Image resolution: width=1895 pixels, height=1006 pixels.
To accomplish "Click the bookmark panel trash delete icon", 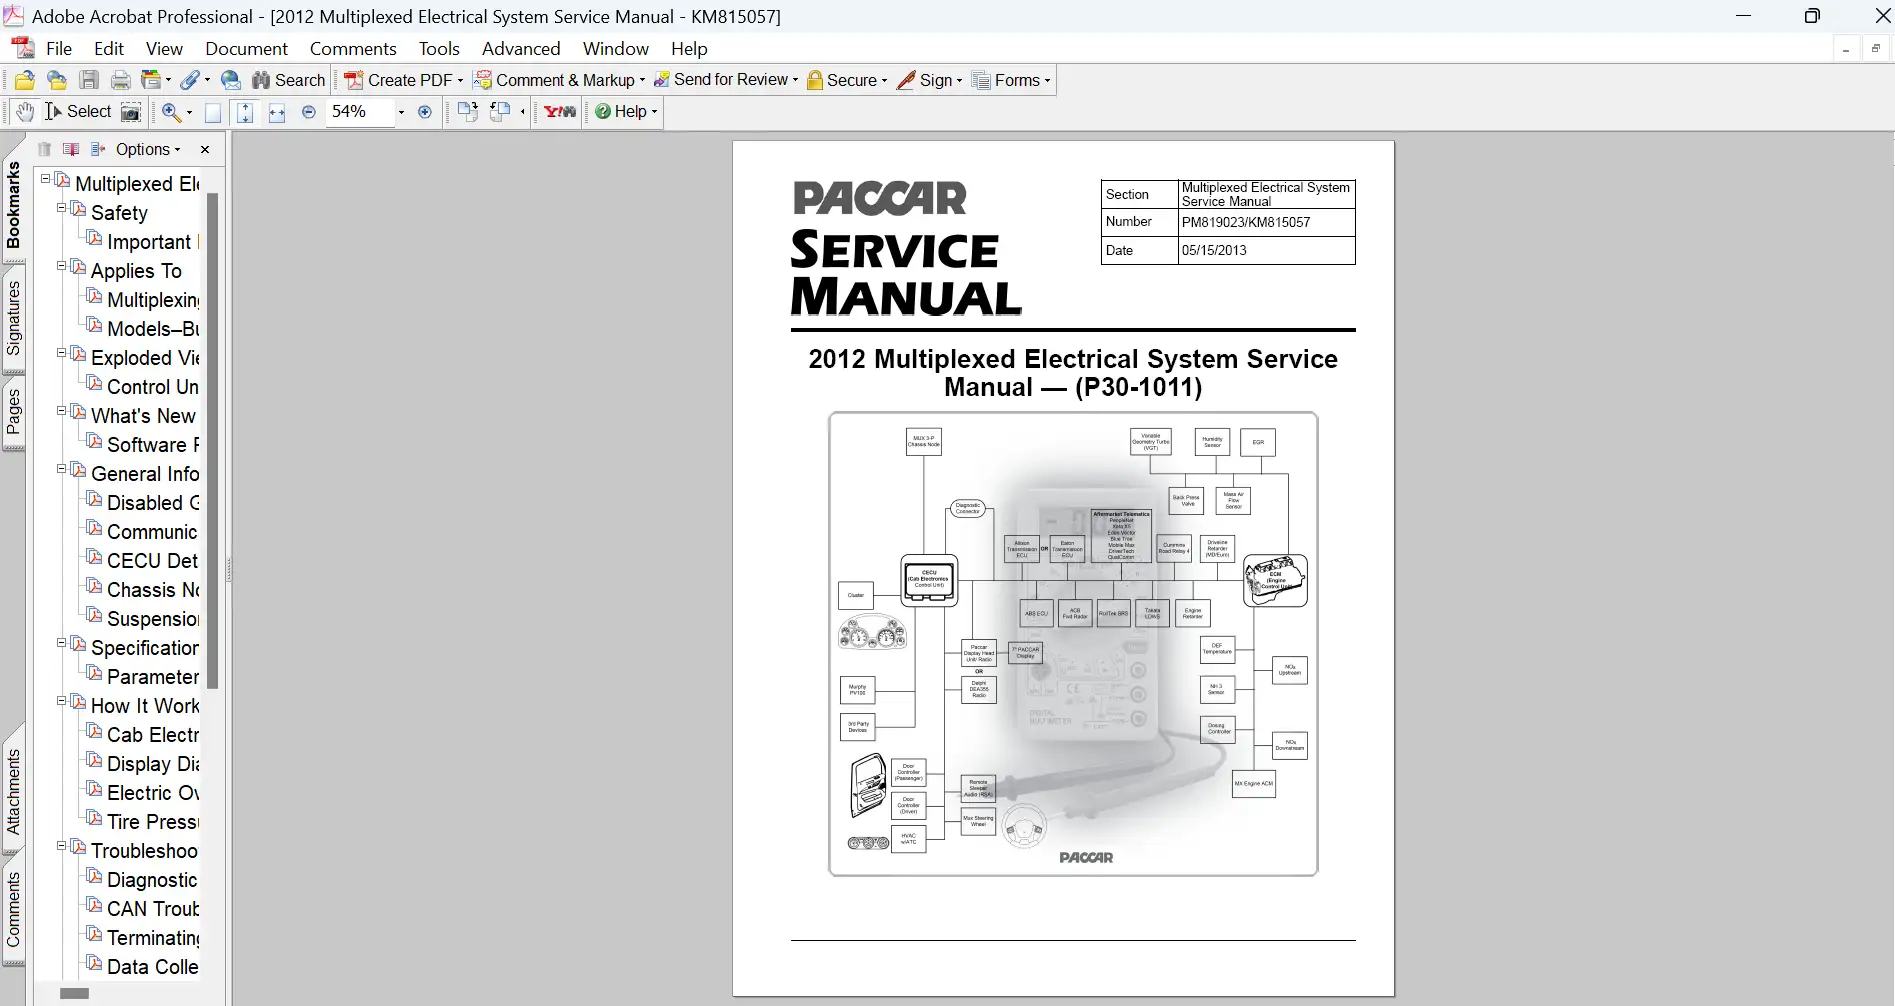I will click(x=44, y=149).
